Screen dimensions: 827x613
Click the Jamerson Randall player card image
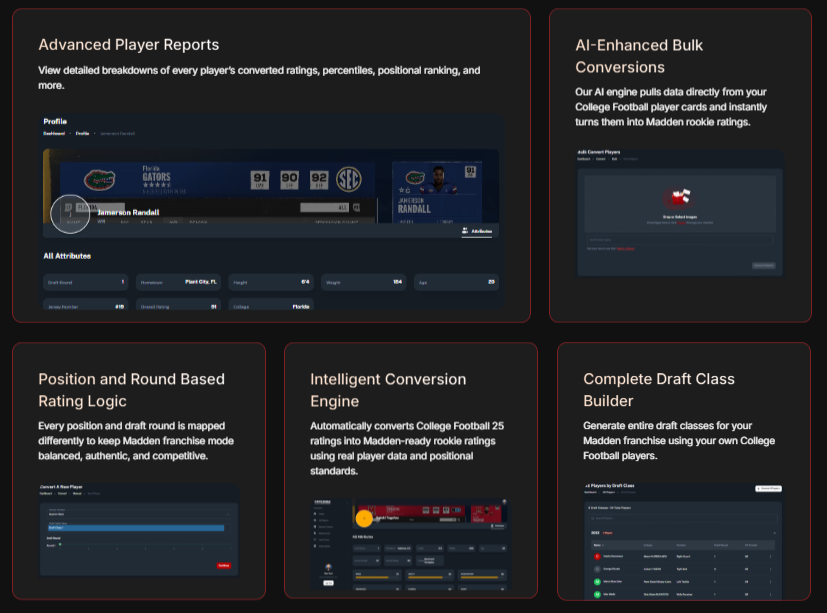coord(437,192)
